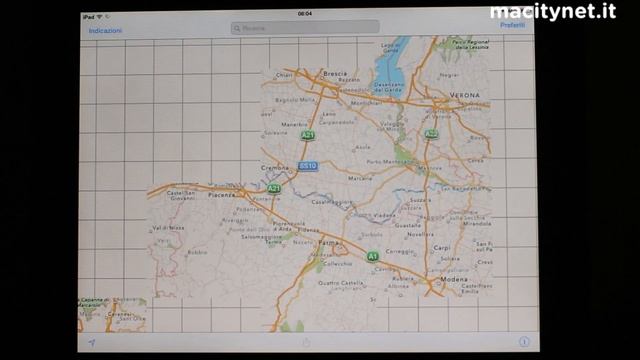Tap the Quattro Castella label
Screen dimensions: 640x360
(340, 283)
